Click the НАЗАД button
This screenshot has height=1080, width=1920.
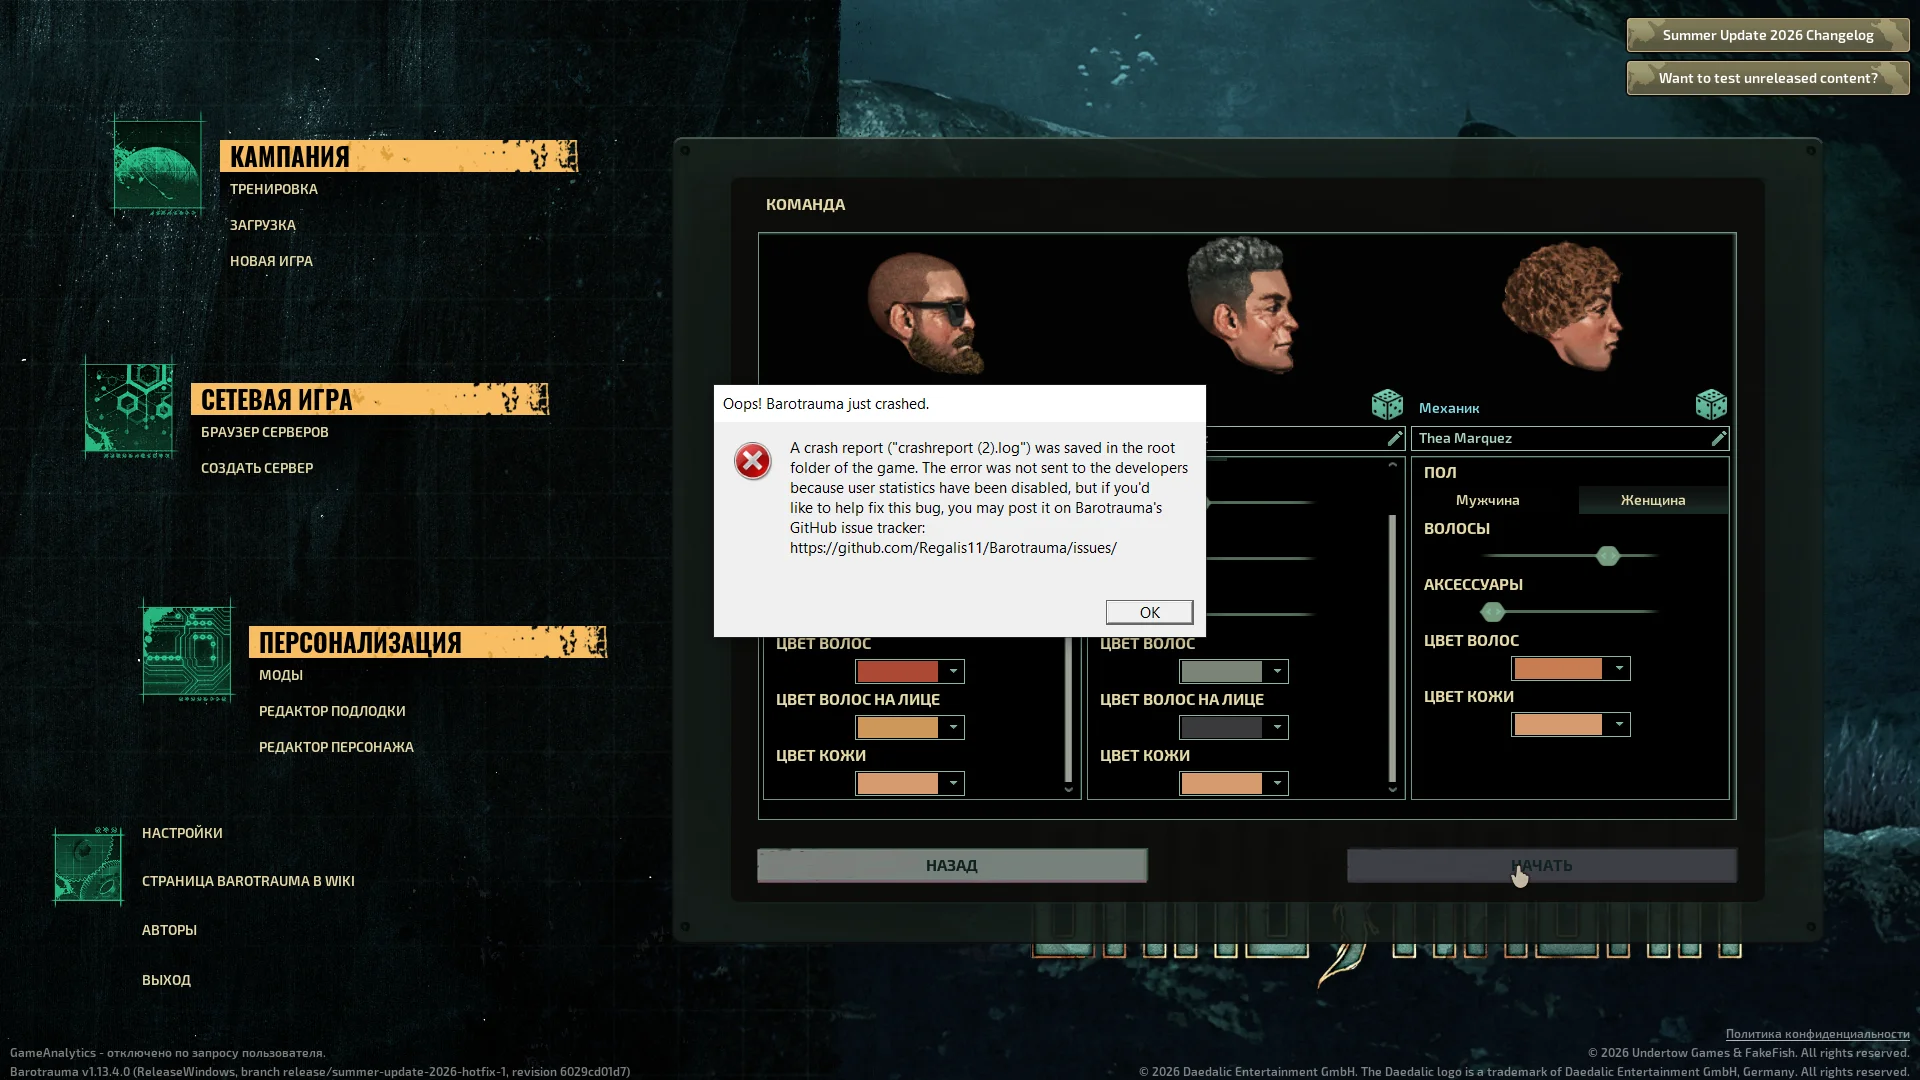952,866
